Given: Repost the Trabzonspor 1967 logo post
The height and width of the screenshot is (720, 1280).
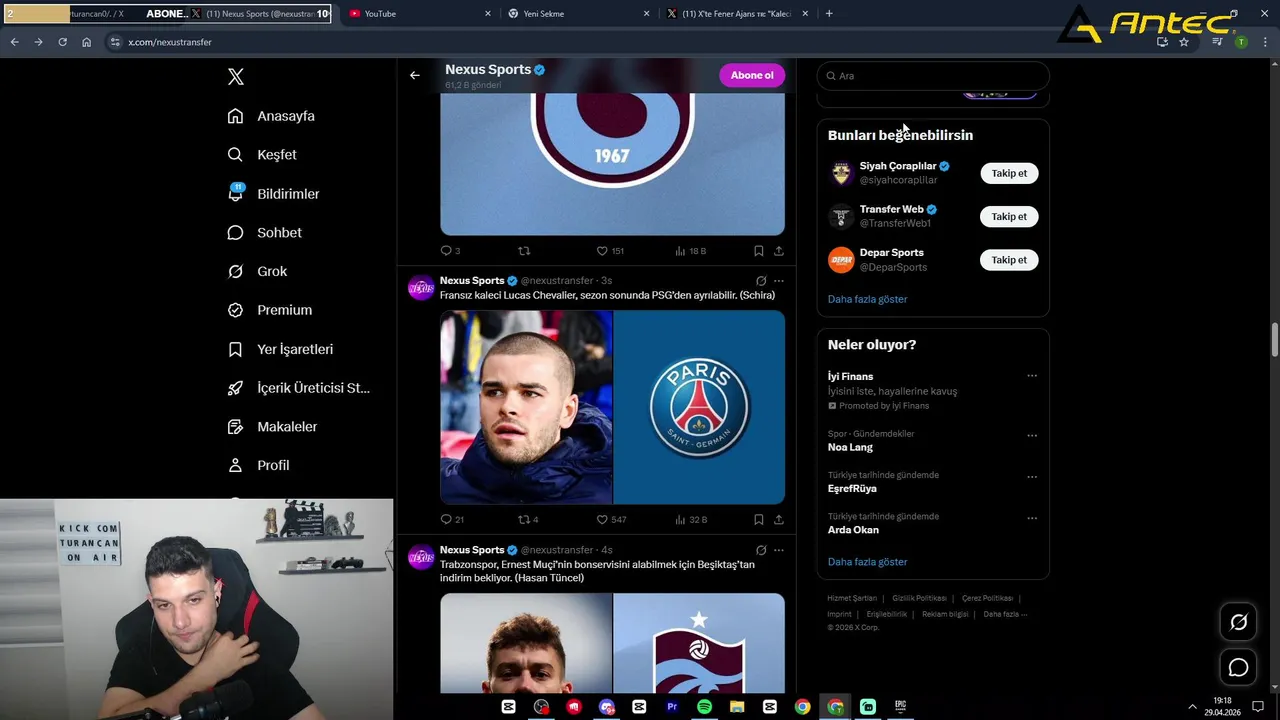Looking at the screenshot, I should (x=523, y=250).
